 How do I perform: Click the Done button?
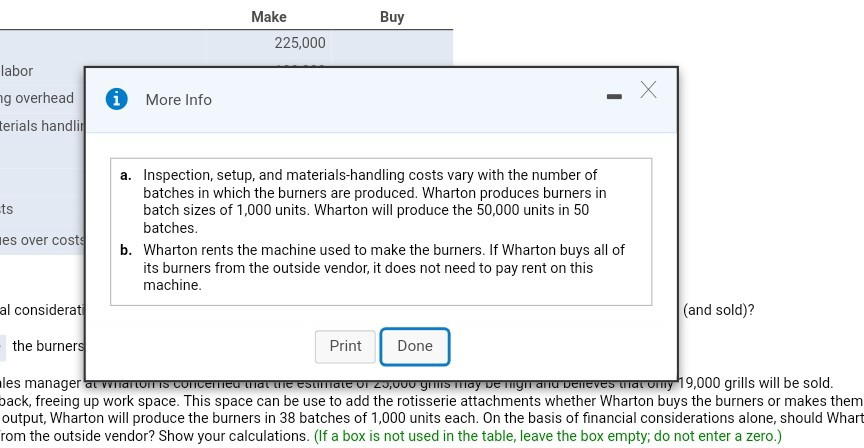(x=415, y=347)
